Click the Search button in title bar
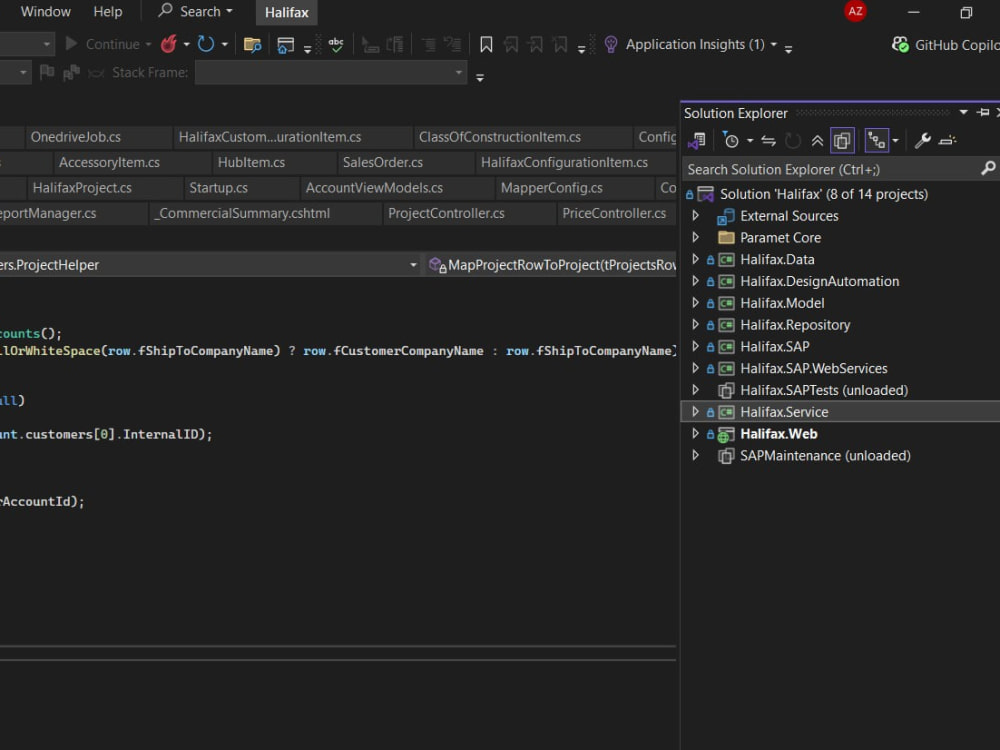Image resolution: width=1000 pixels, height=750 pixels. (x=196, y=11)
